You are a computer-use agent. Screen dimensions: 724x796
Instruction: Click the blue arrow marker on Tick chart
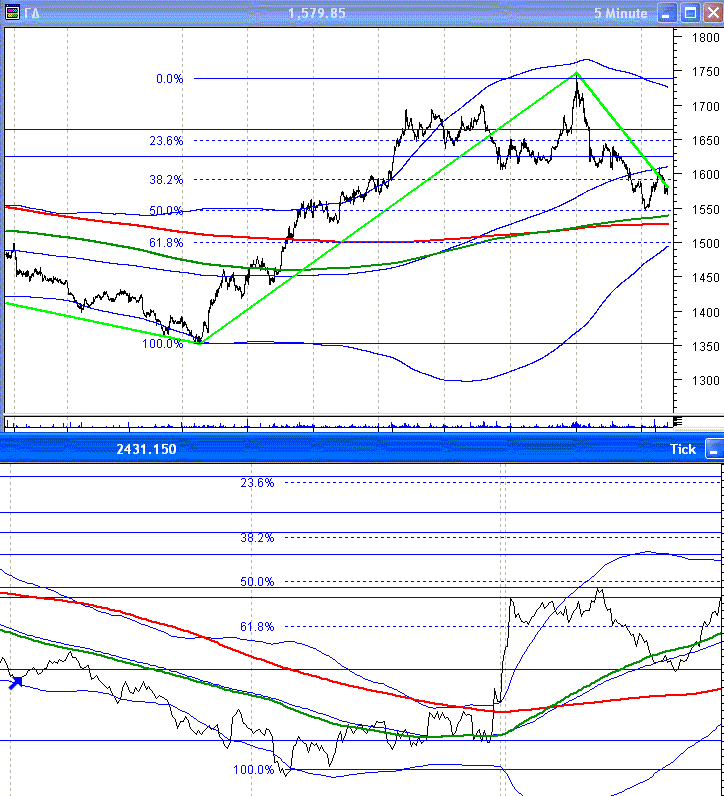pyautogui.click(x=14, y=682)
